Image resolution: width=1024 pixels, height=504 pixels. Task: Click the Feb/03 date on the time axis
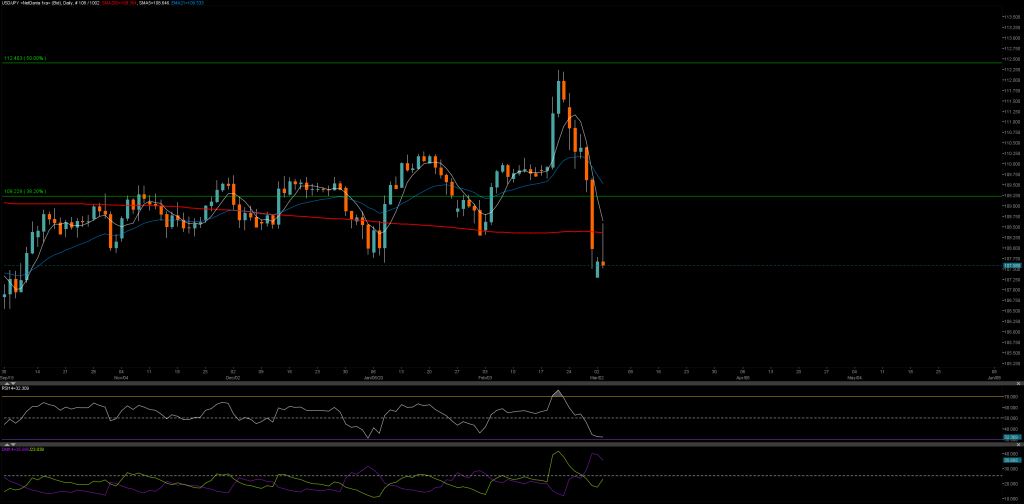(x=484, y=378)
